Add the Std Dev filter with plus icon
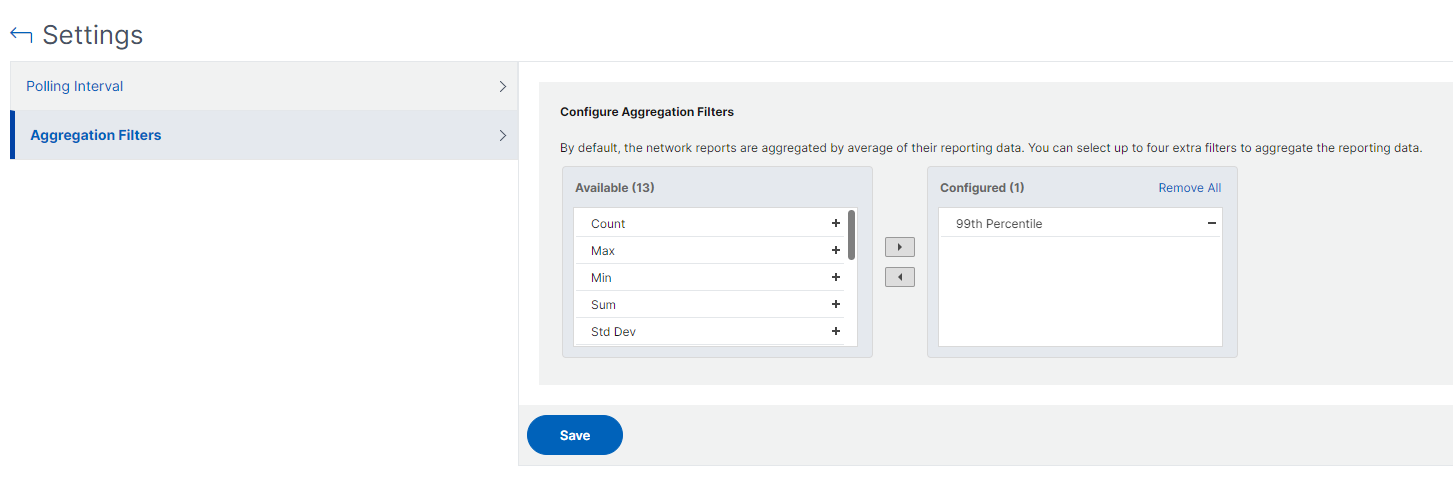This screenshot has width=1453, height=497. pos(835,332)
